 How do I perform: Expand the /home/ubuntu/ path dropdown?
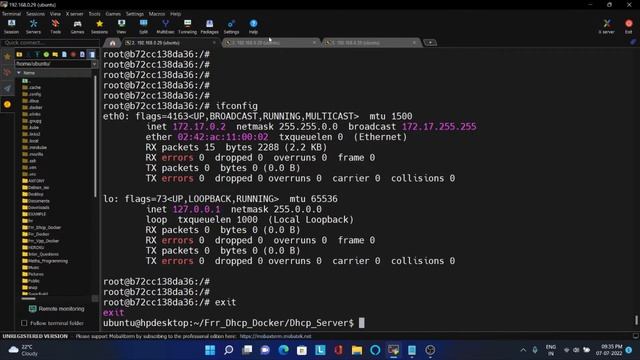pos(94,64)
